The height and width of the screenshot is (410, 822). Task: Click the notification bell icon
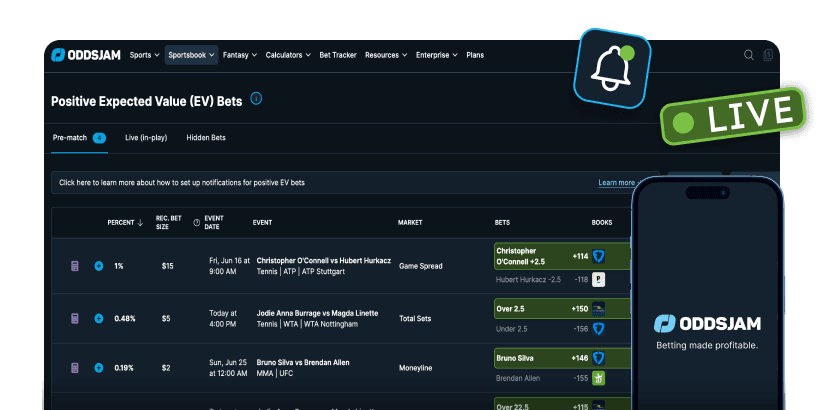coord(612,68)
